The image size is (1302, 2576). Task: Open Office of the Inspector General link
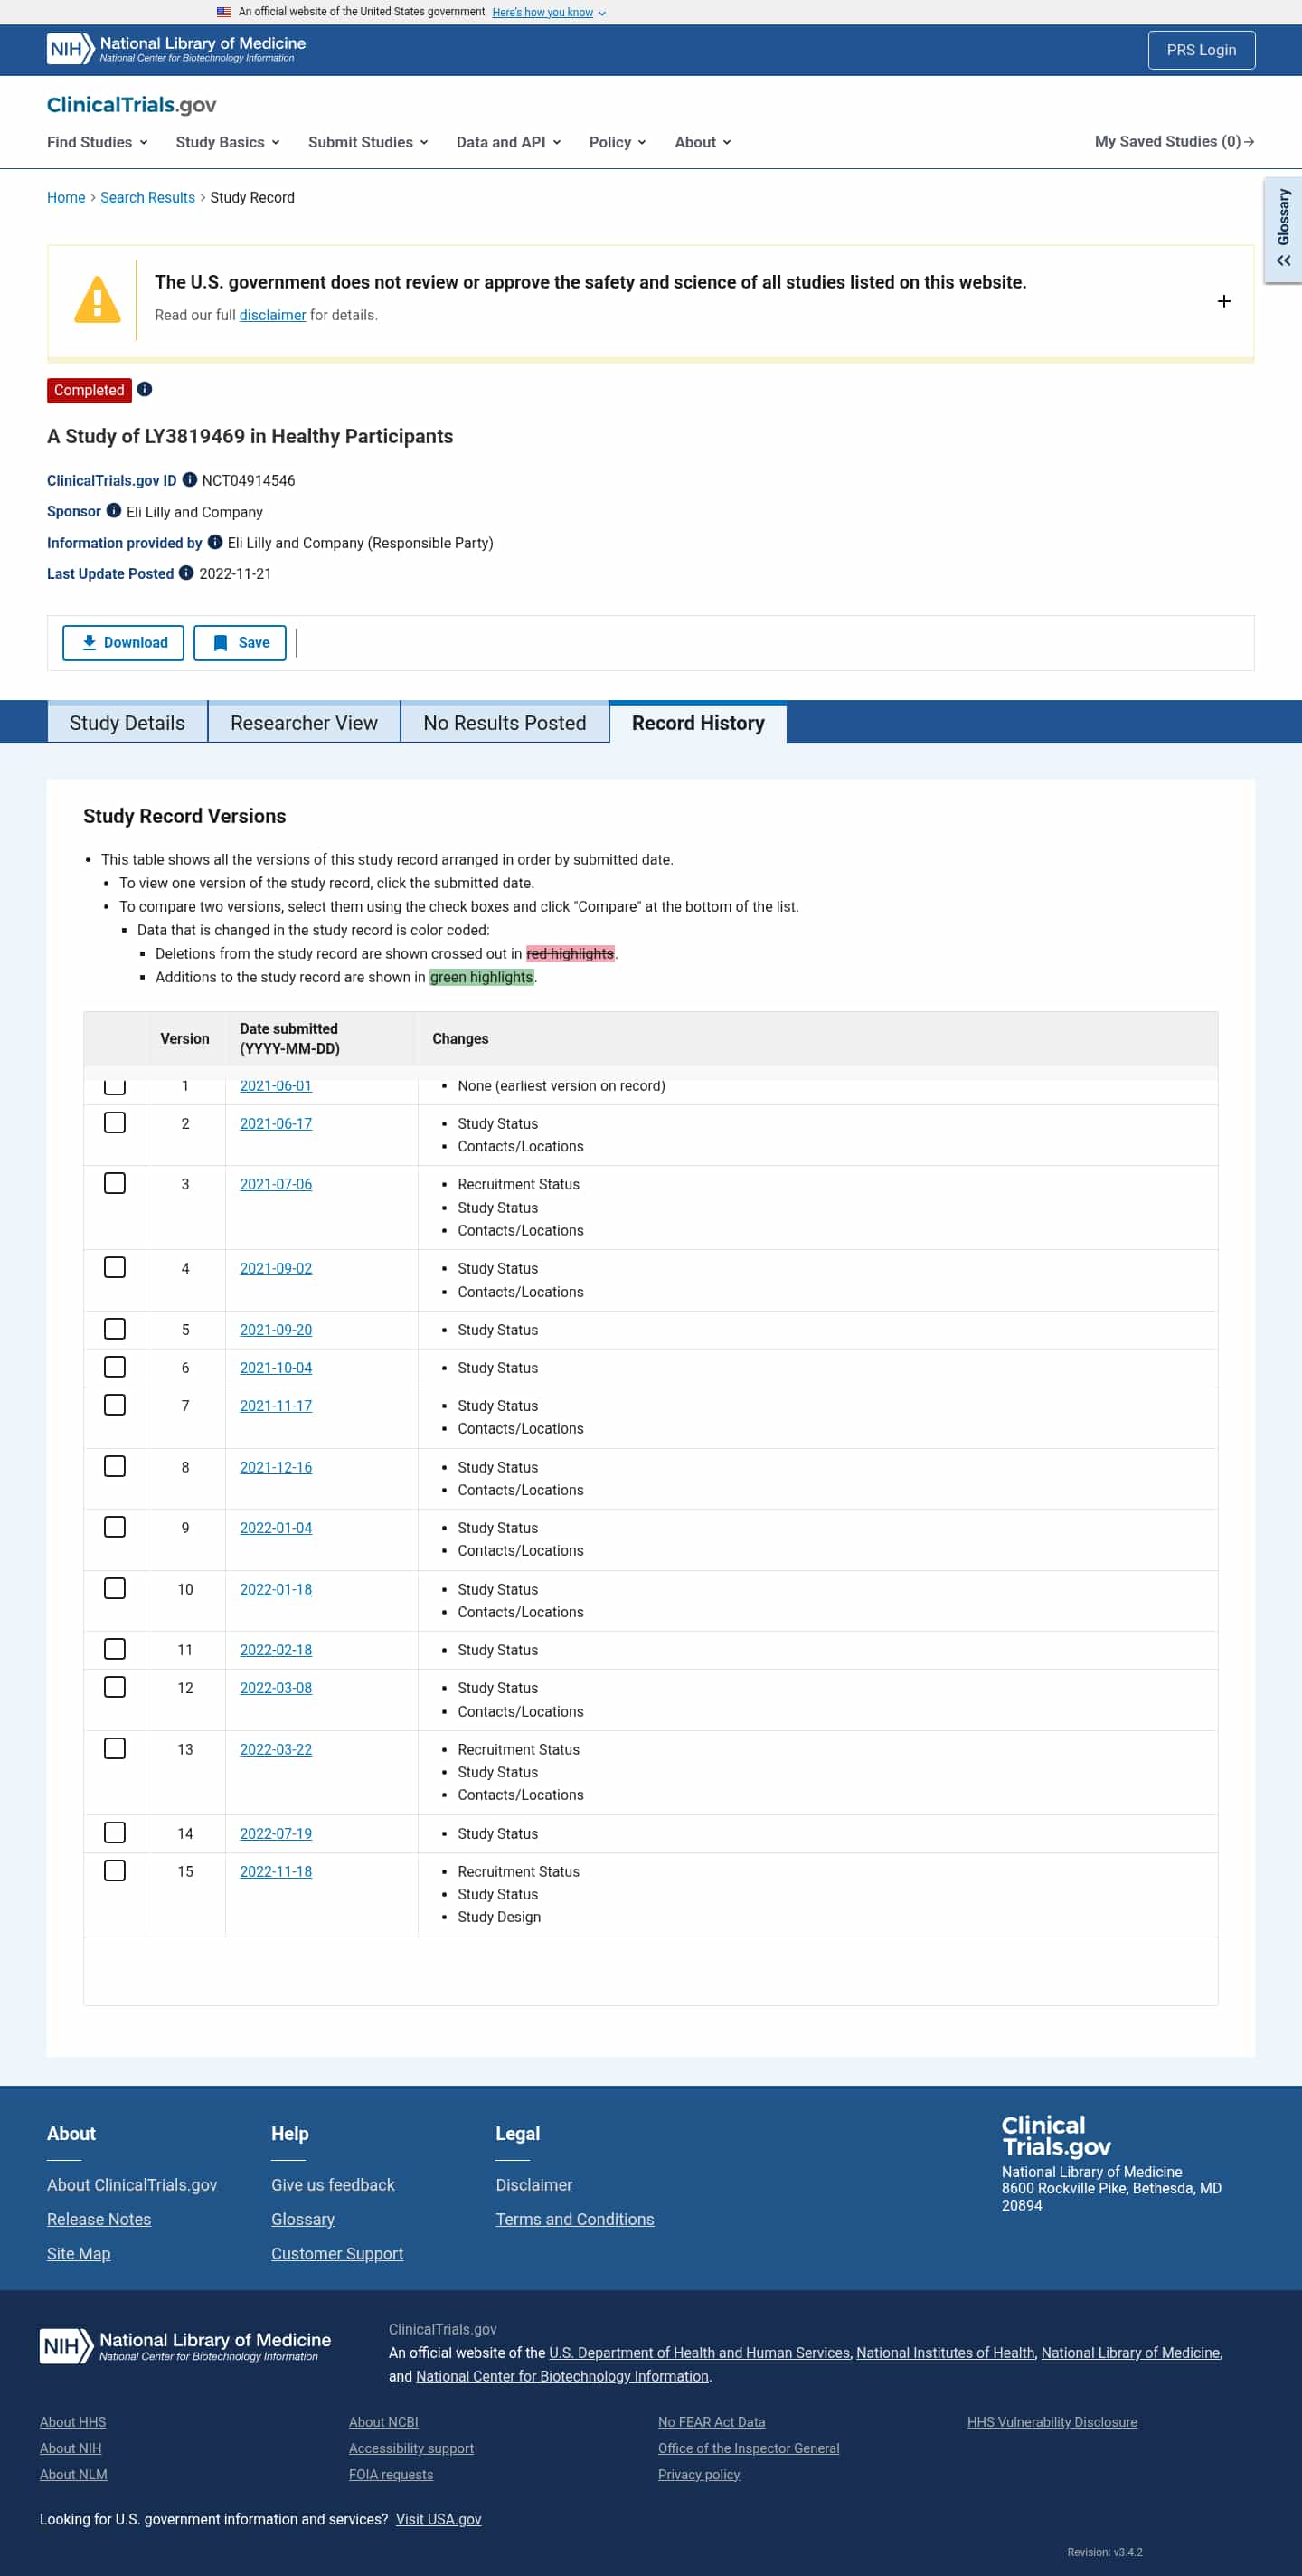(749, 2448)
